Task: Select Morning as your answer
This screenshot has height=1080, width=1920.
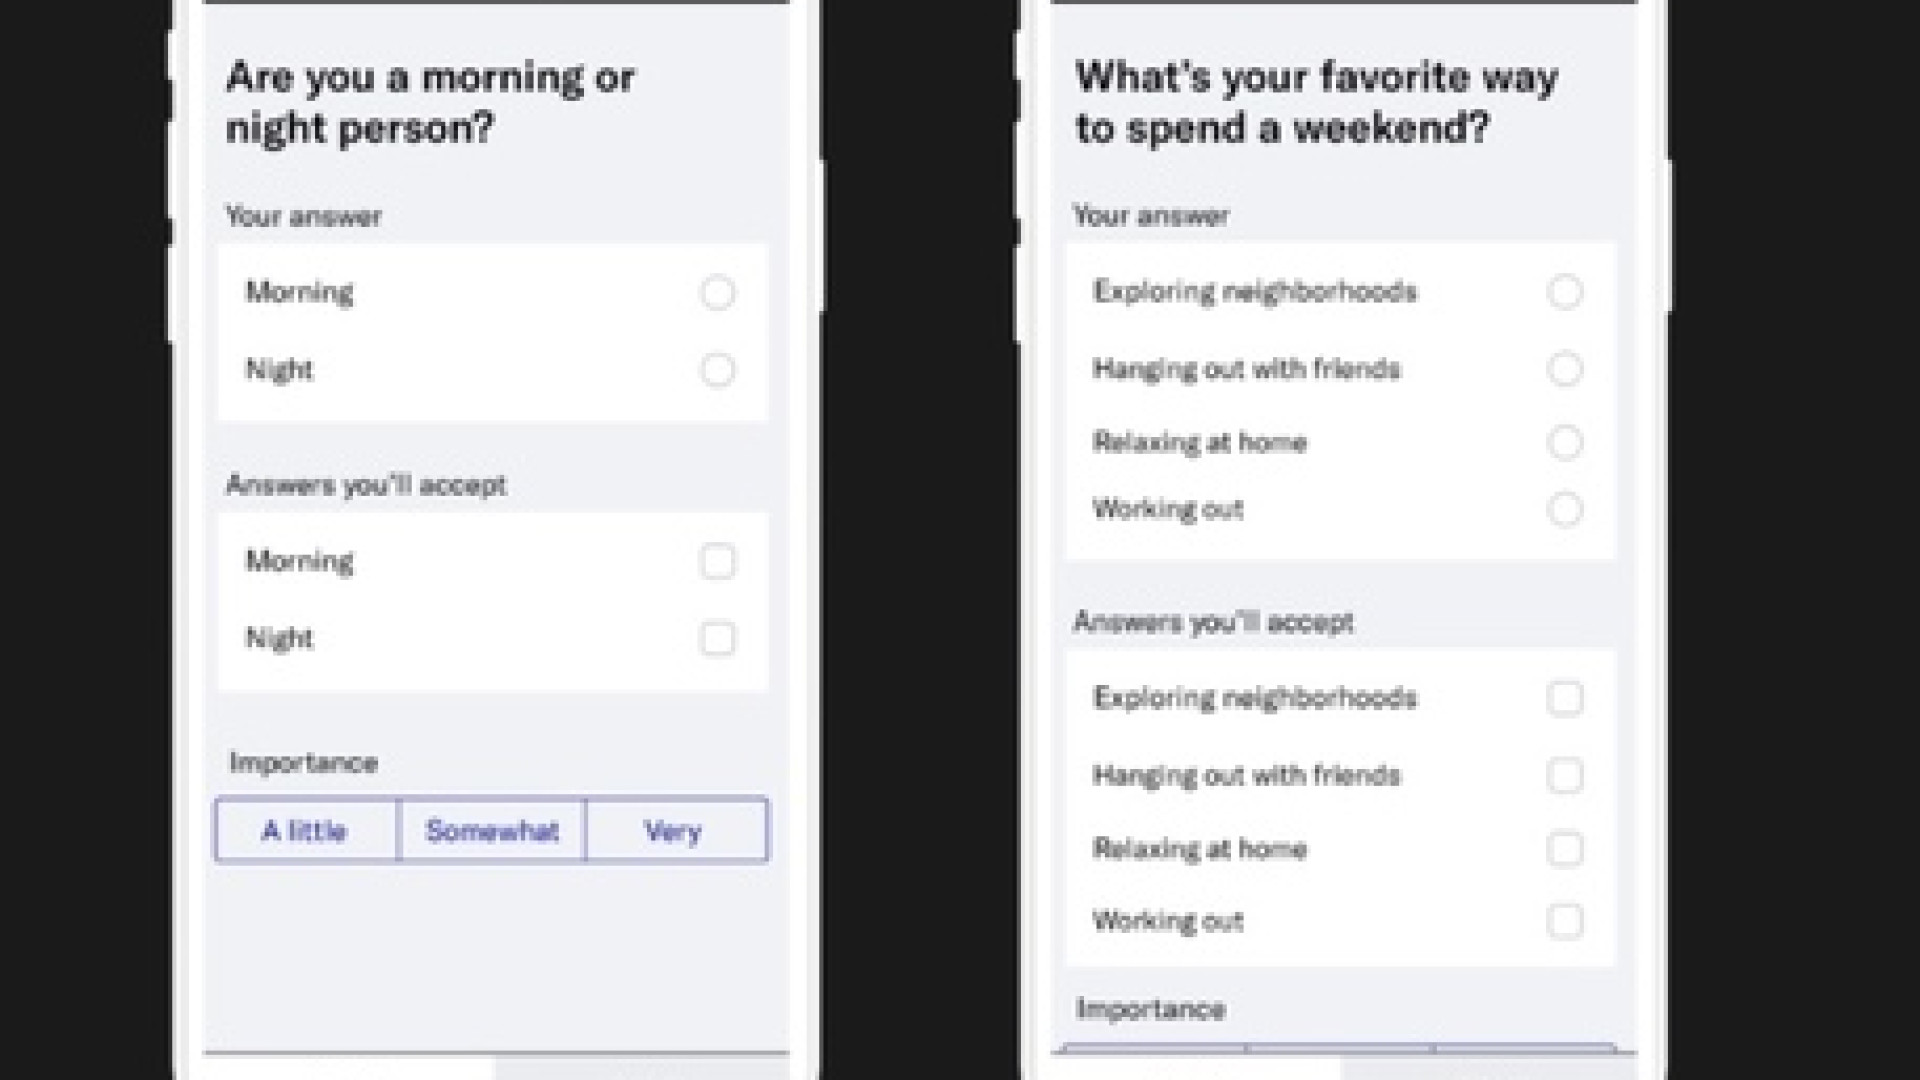Action: (717, 293)
